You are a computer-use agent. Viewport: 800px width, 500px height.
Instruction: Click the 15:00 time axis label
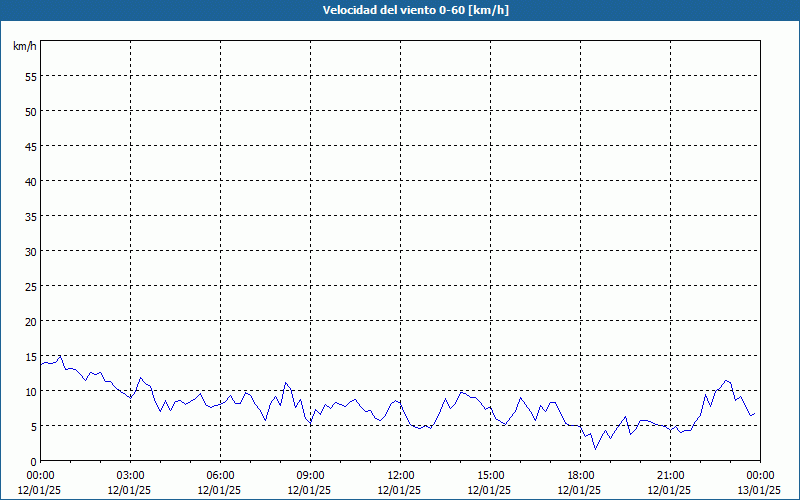click(x=490, y=475)
